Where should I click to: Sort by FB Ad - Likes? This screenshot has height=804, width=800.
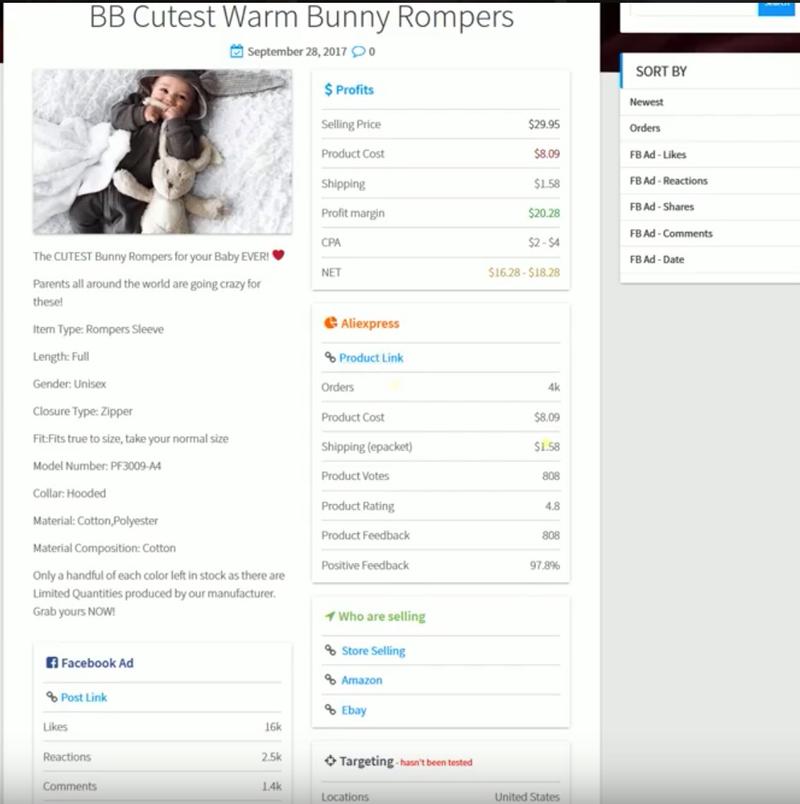658,155
